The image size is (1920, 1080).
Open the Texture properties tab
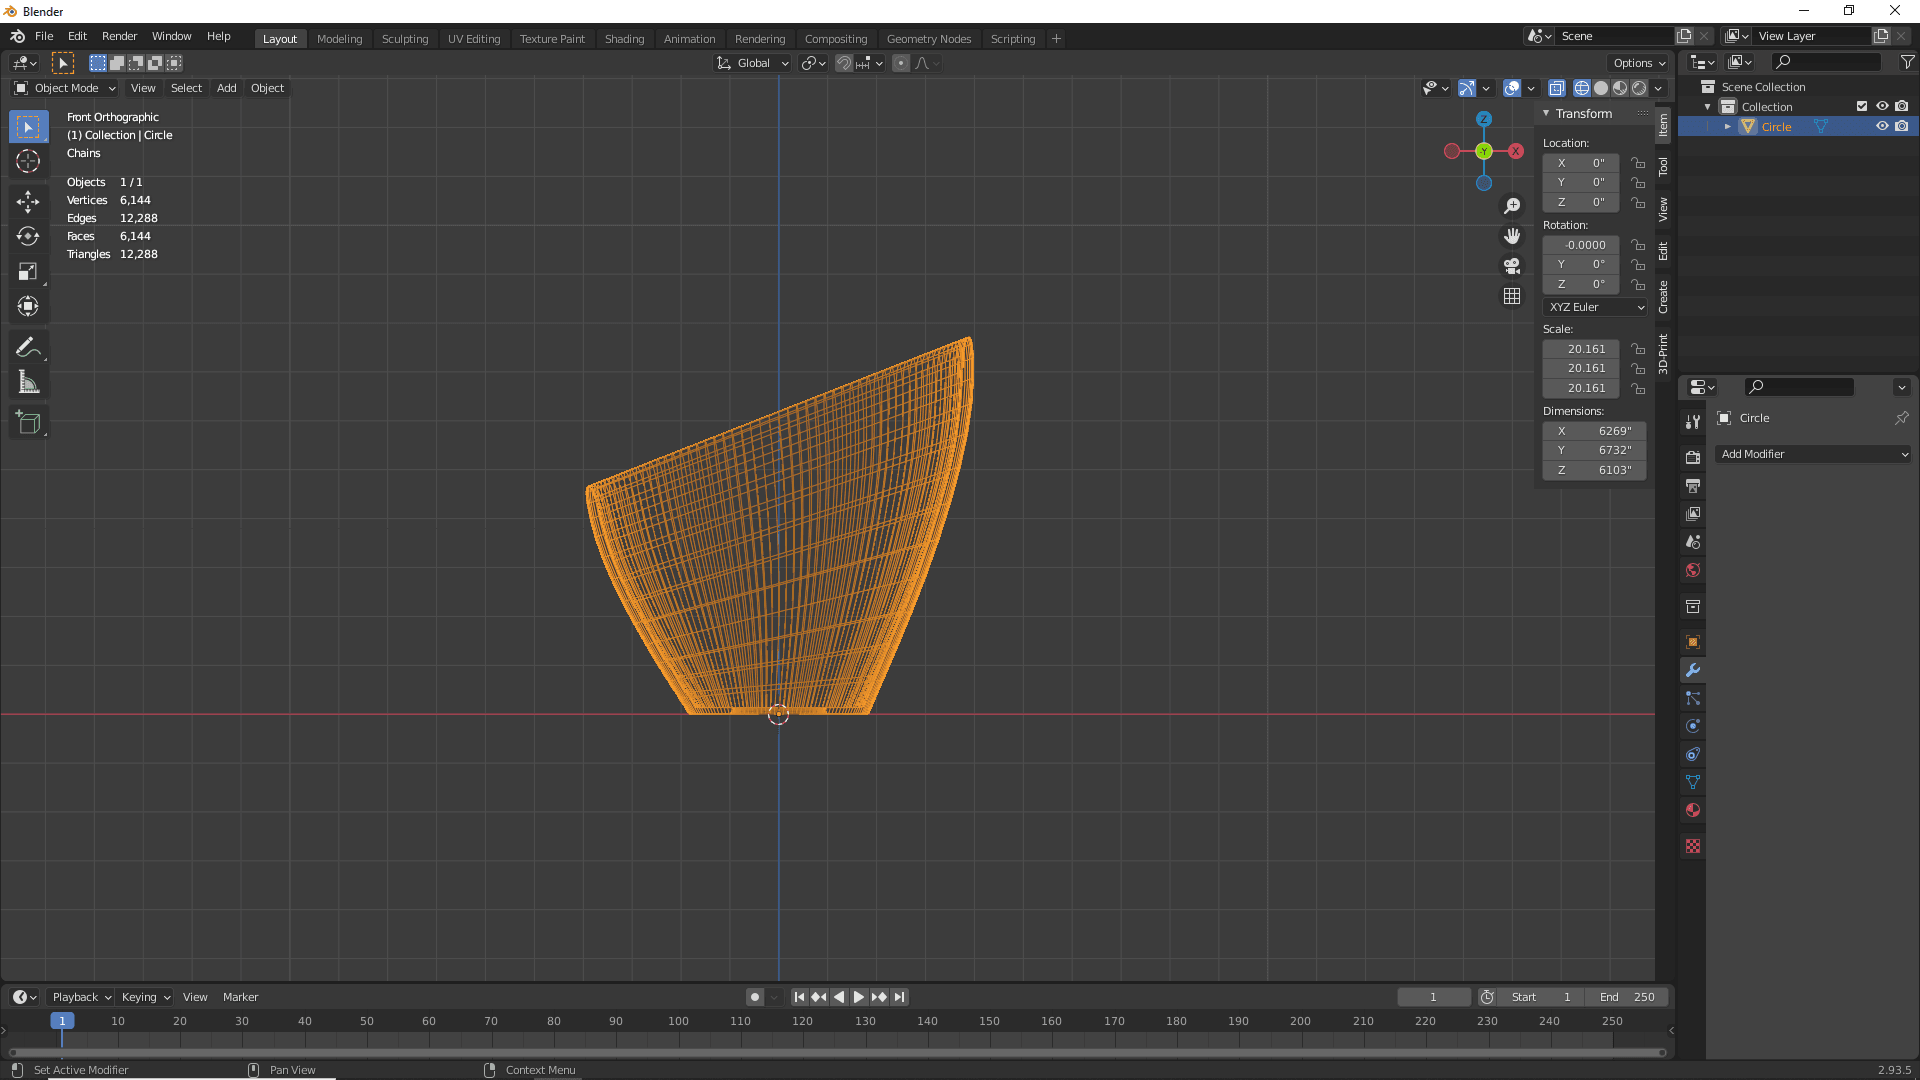click(1693, 846)
